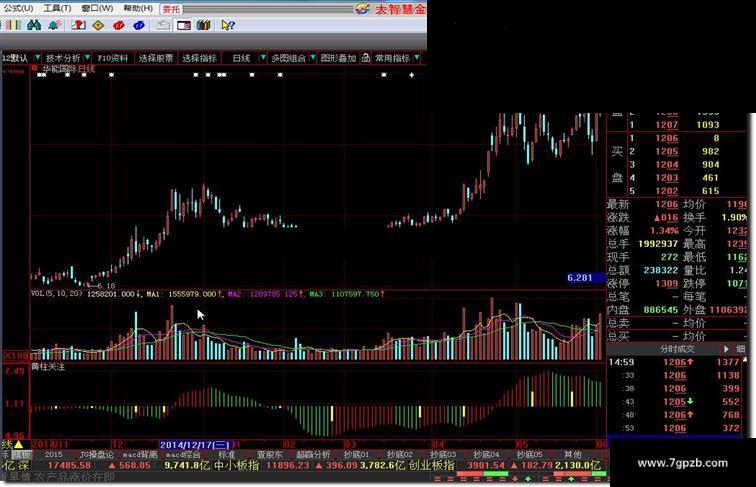The width and height of the screenshot is (756, 487).
Task: Click the yellow triangle beside 线
Action: [x=18, y=445]
